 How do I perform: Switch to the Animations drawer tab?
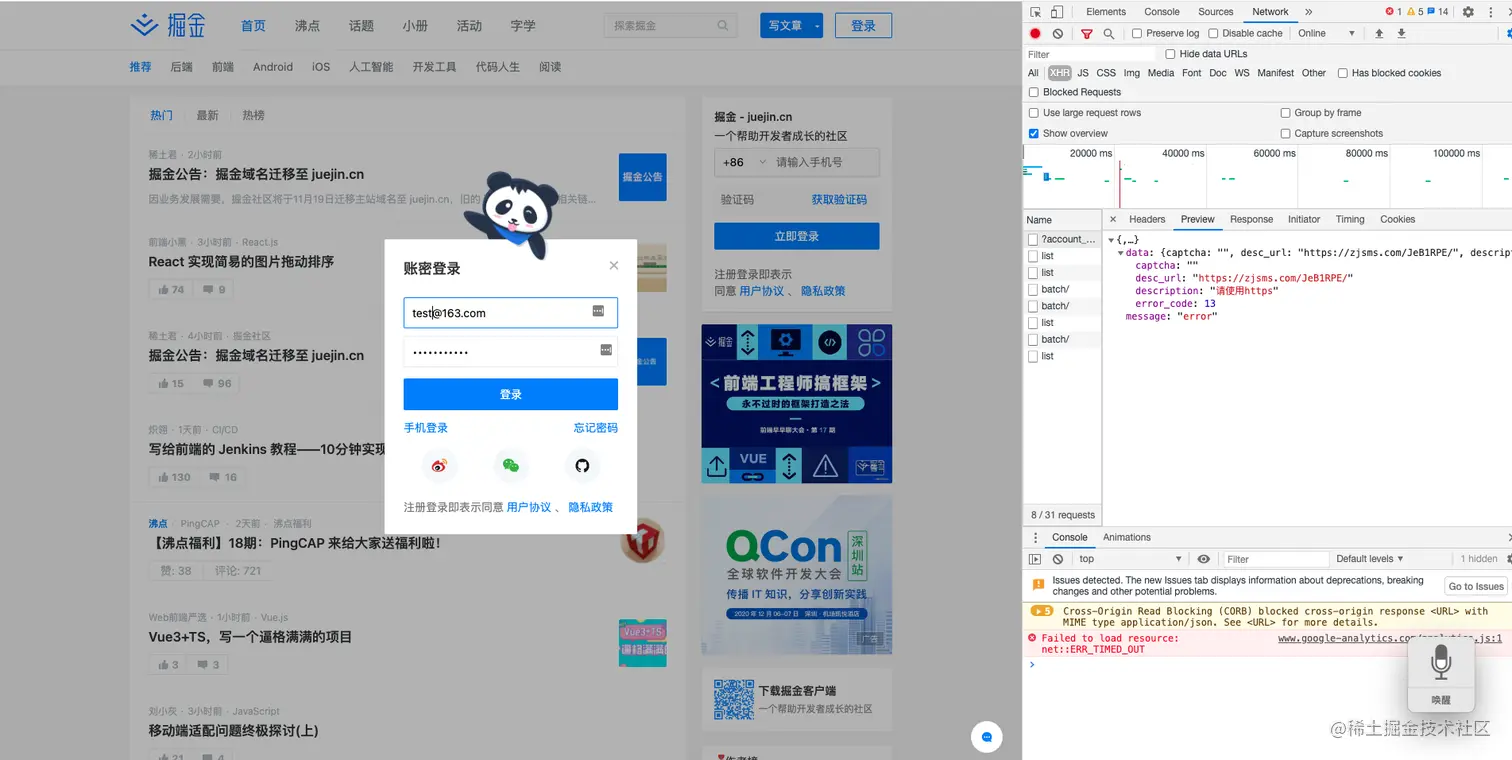pos(1127,537)
